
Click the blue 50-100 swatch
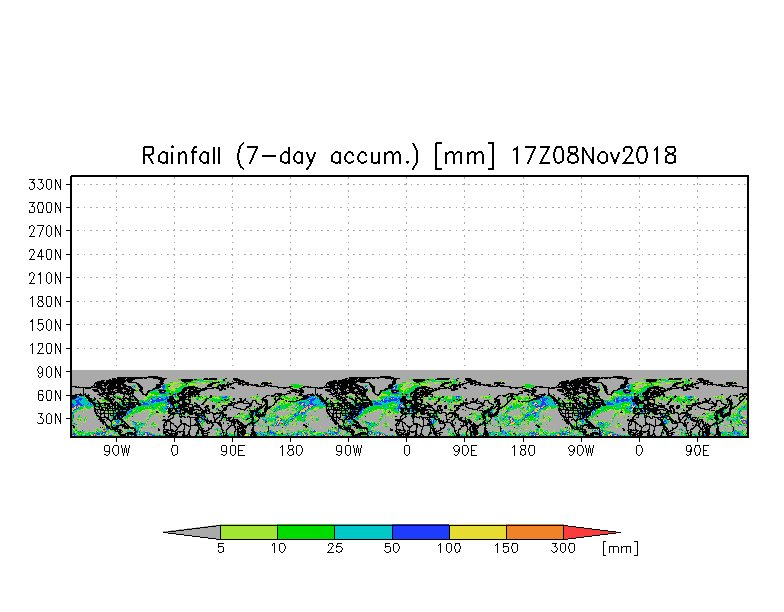(421, 532)
